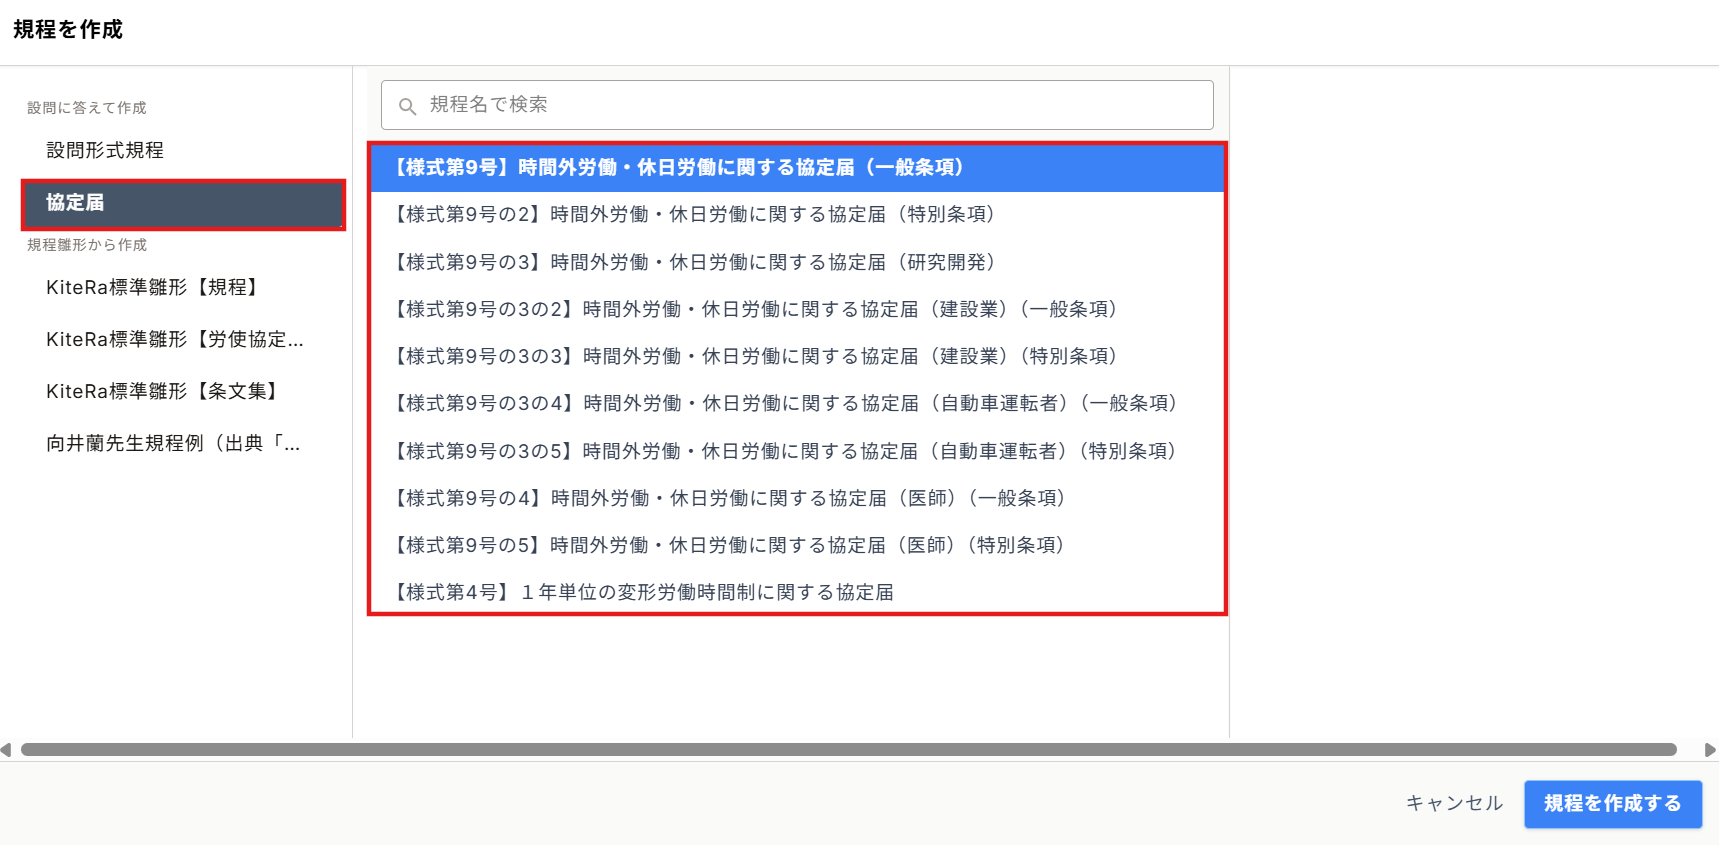Click the search magnifier icon
The image size is (1719, 845).
(407, 106)
